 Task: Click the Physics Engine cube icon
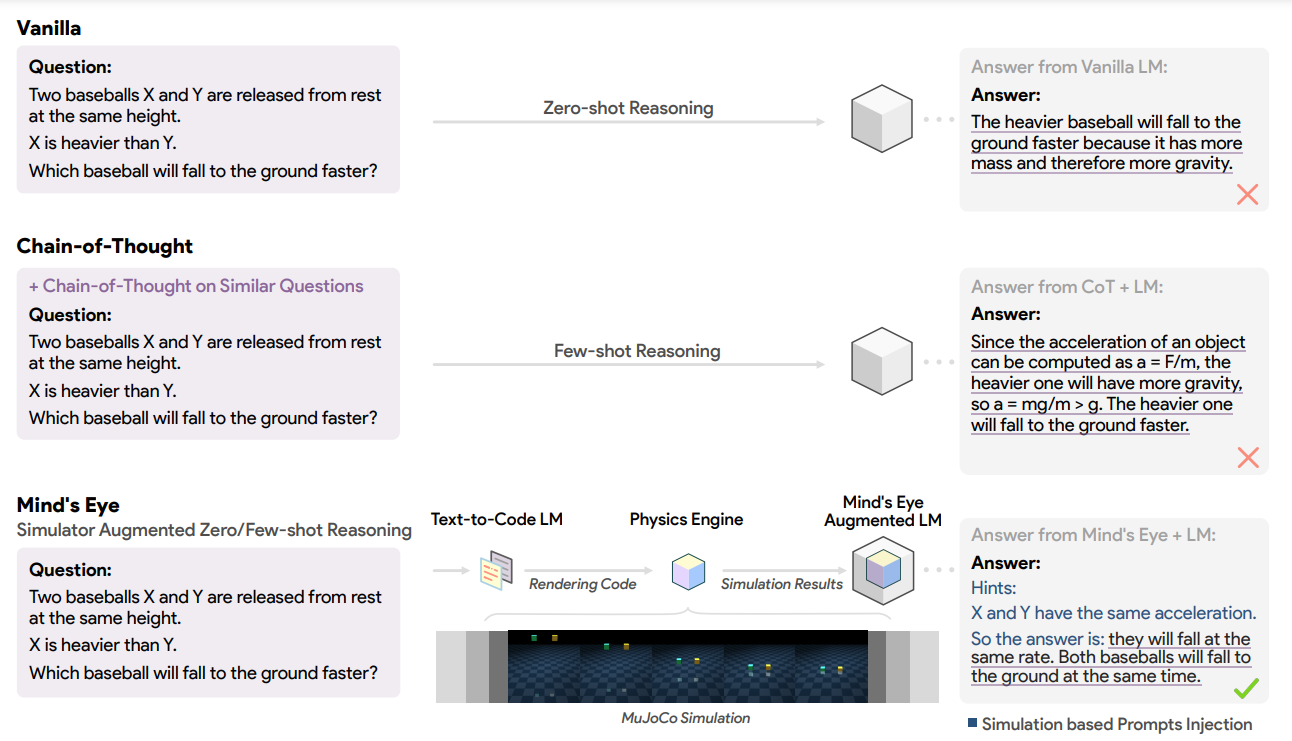pos(688,571)
